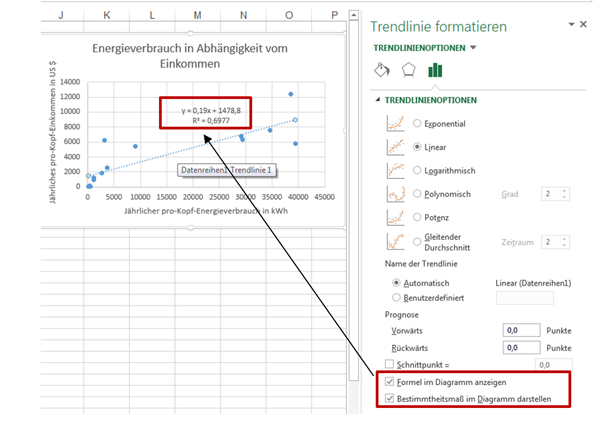The width and height of the screenshot is (605, 421).
Task: Collapse the Trendlinienoptionen section triangle
Action: pos(377,100)
